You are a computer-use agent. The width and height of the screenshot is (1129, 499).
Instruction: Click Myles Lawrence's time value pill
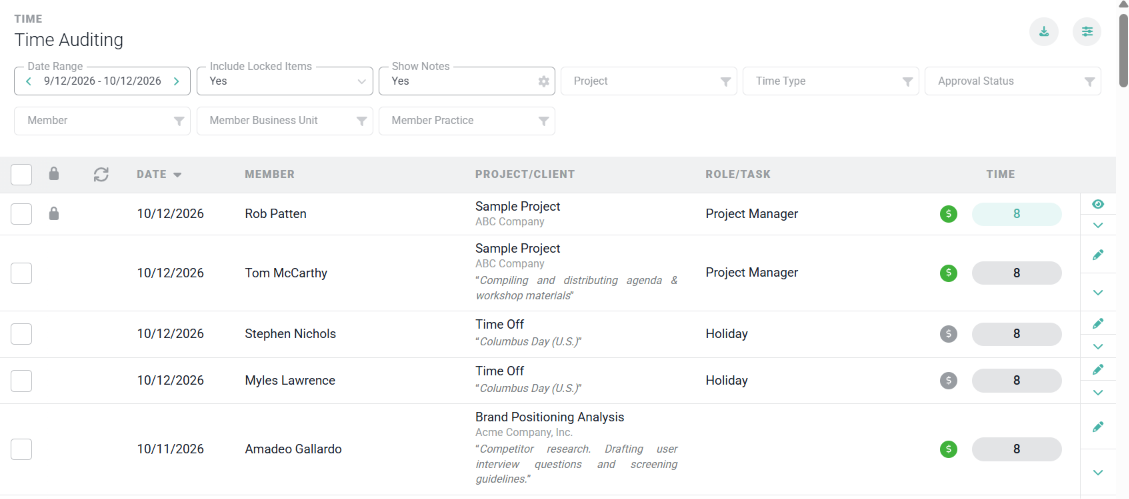point(1017,380)
